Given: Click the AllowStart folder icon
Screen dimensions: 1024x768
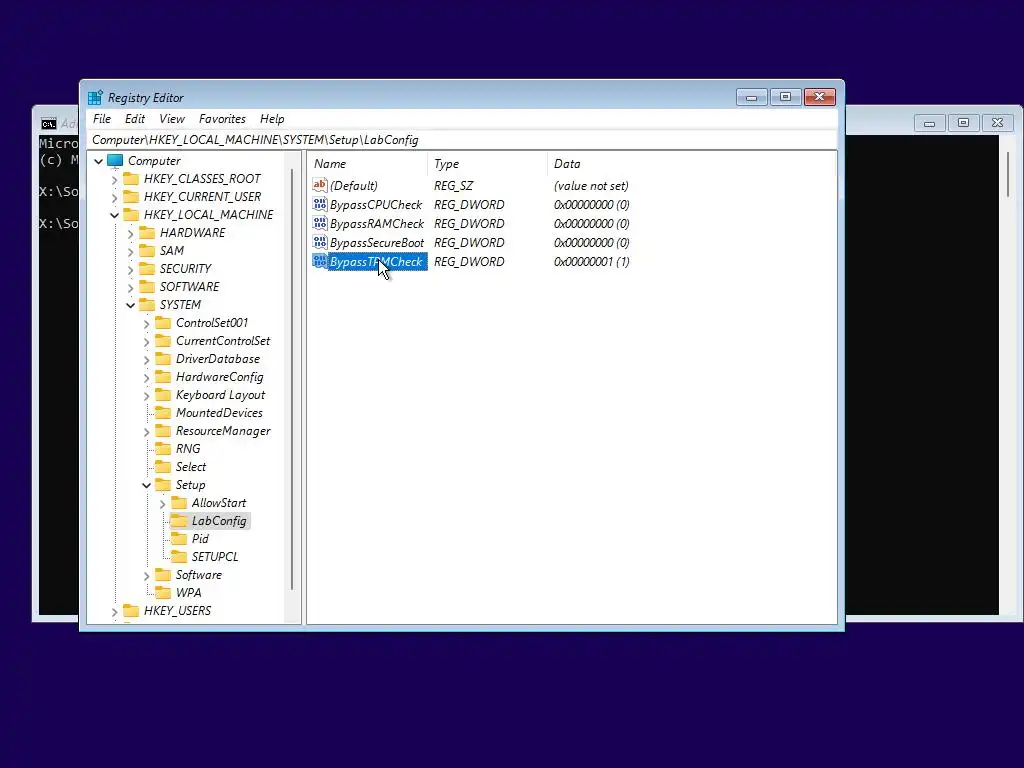Looking at the screenshot, I should pos(179,503).
